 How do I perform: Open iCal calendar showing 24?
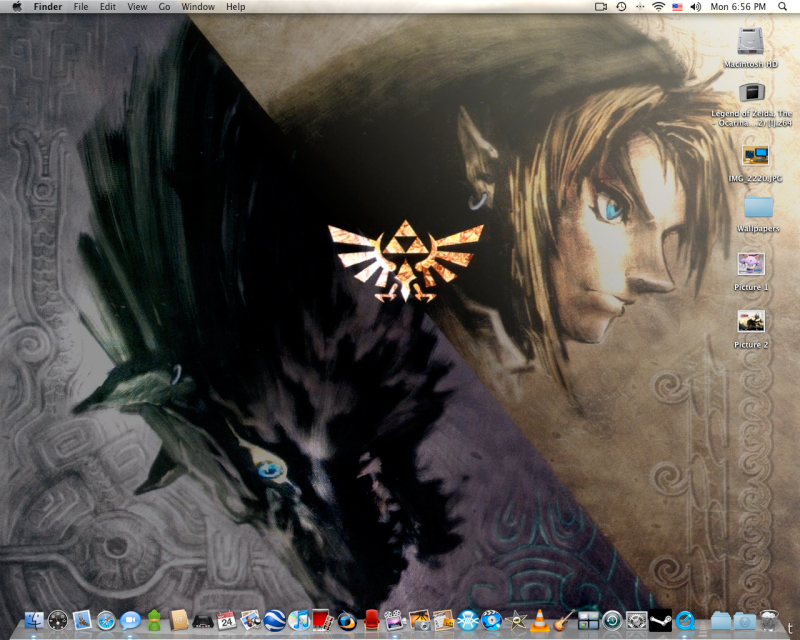pyautogui.click(x=227, y=621)
